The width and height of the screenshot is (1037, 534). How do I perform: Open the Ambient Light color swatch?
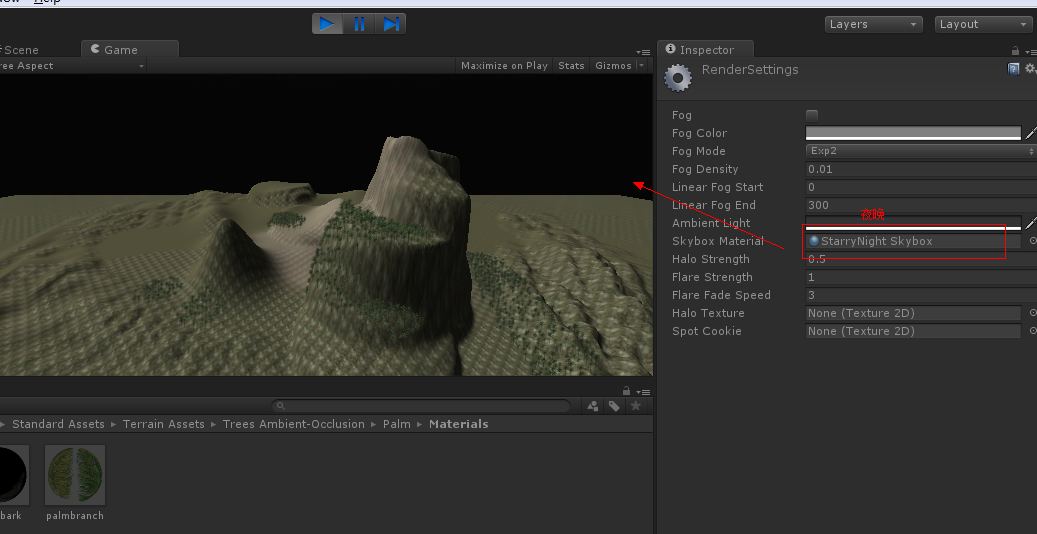point(913,223)
